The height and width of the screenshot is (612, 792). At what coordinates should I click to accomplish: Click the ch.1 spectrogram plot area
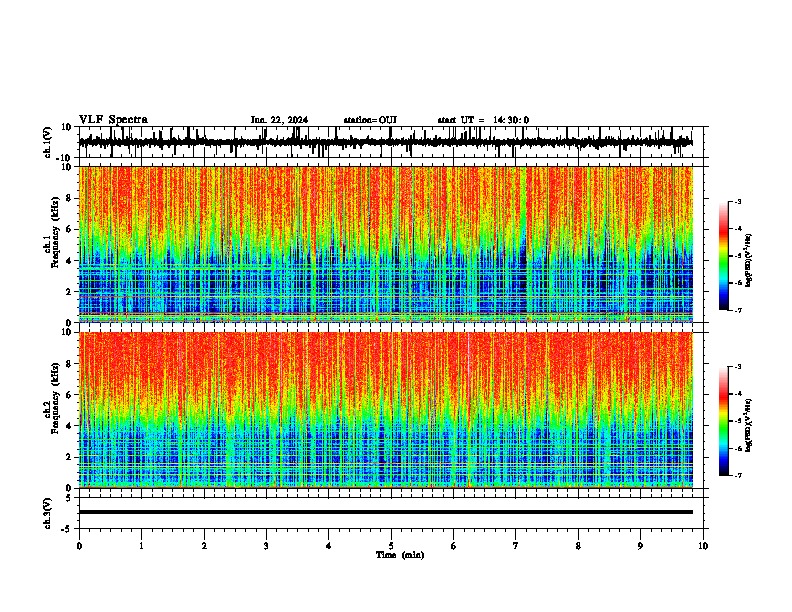386,244
